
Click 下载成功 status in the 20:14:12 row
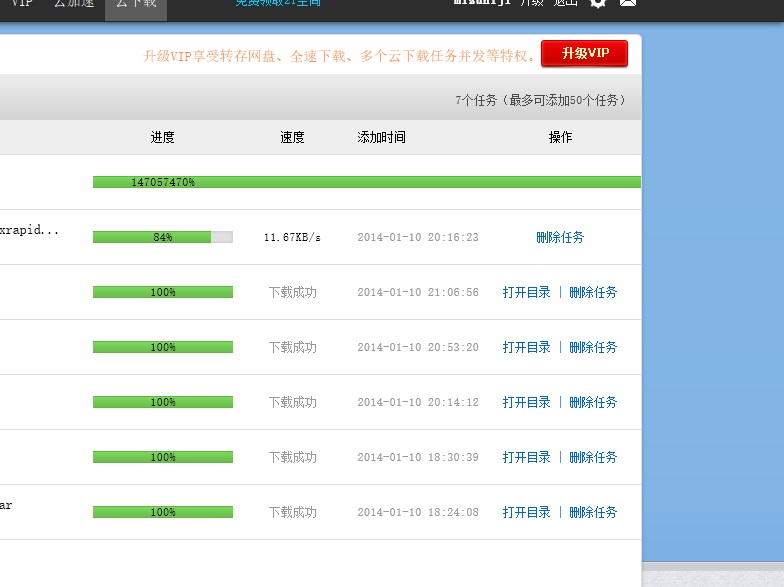point(292,402)
